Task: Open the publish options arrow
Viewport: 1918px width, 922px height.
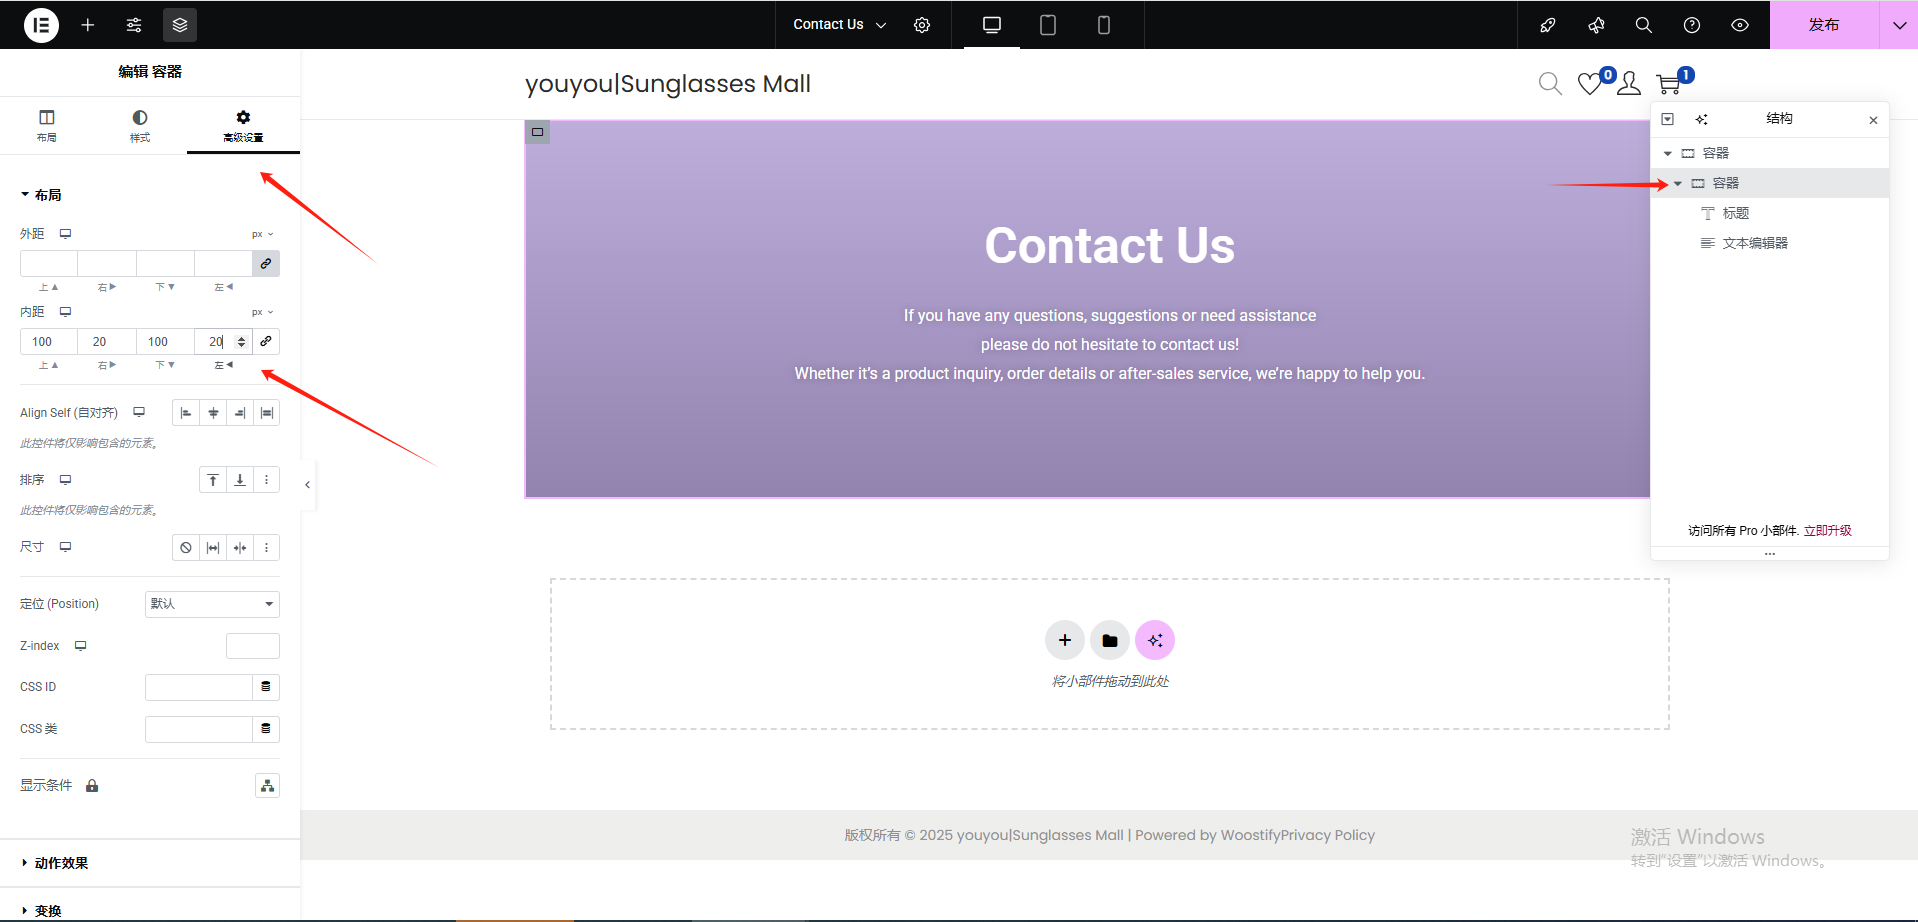Action: click(x=1898, y=25)
